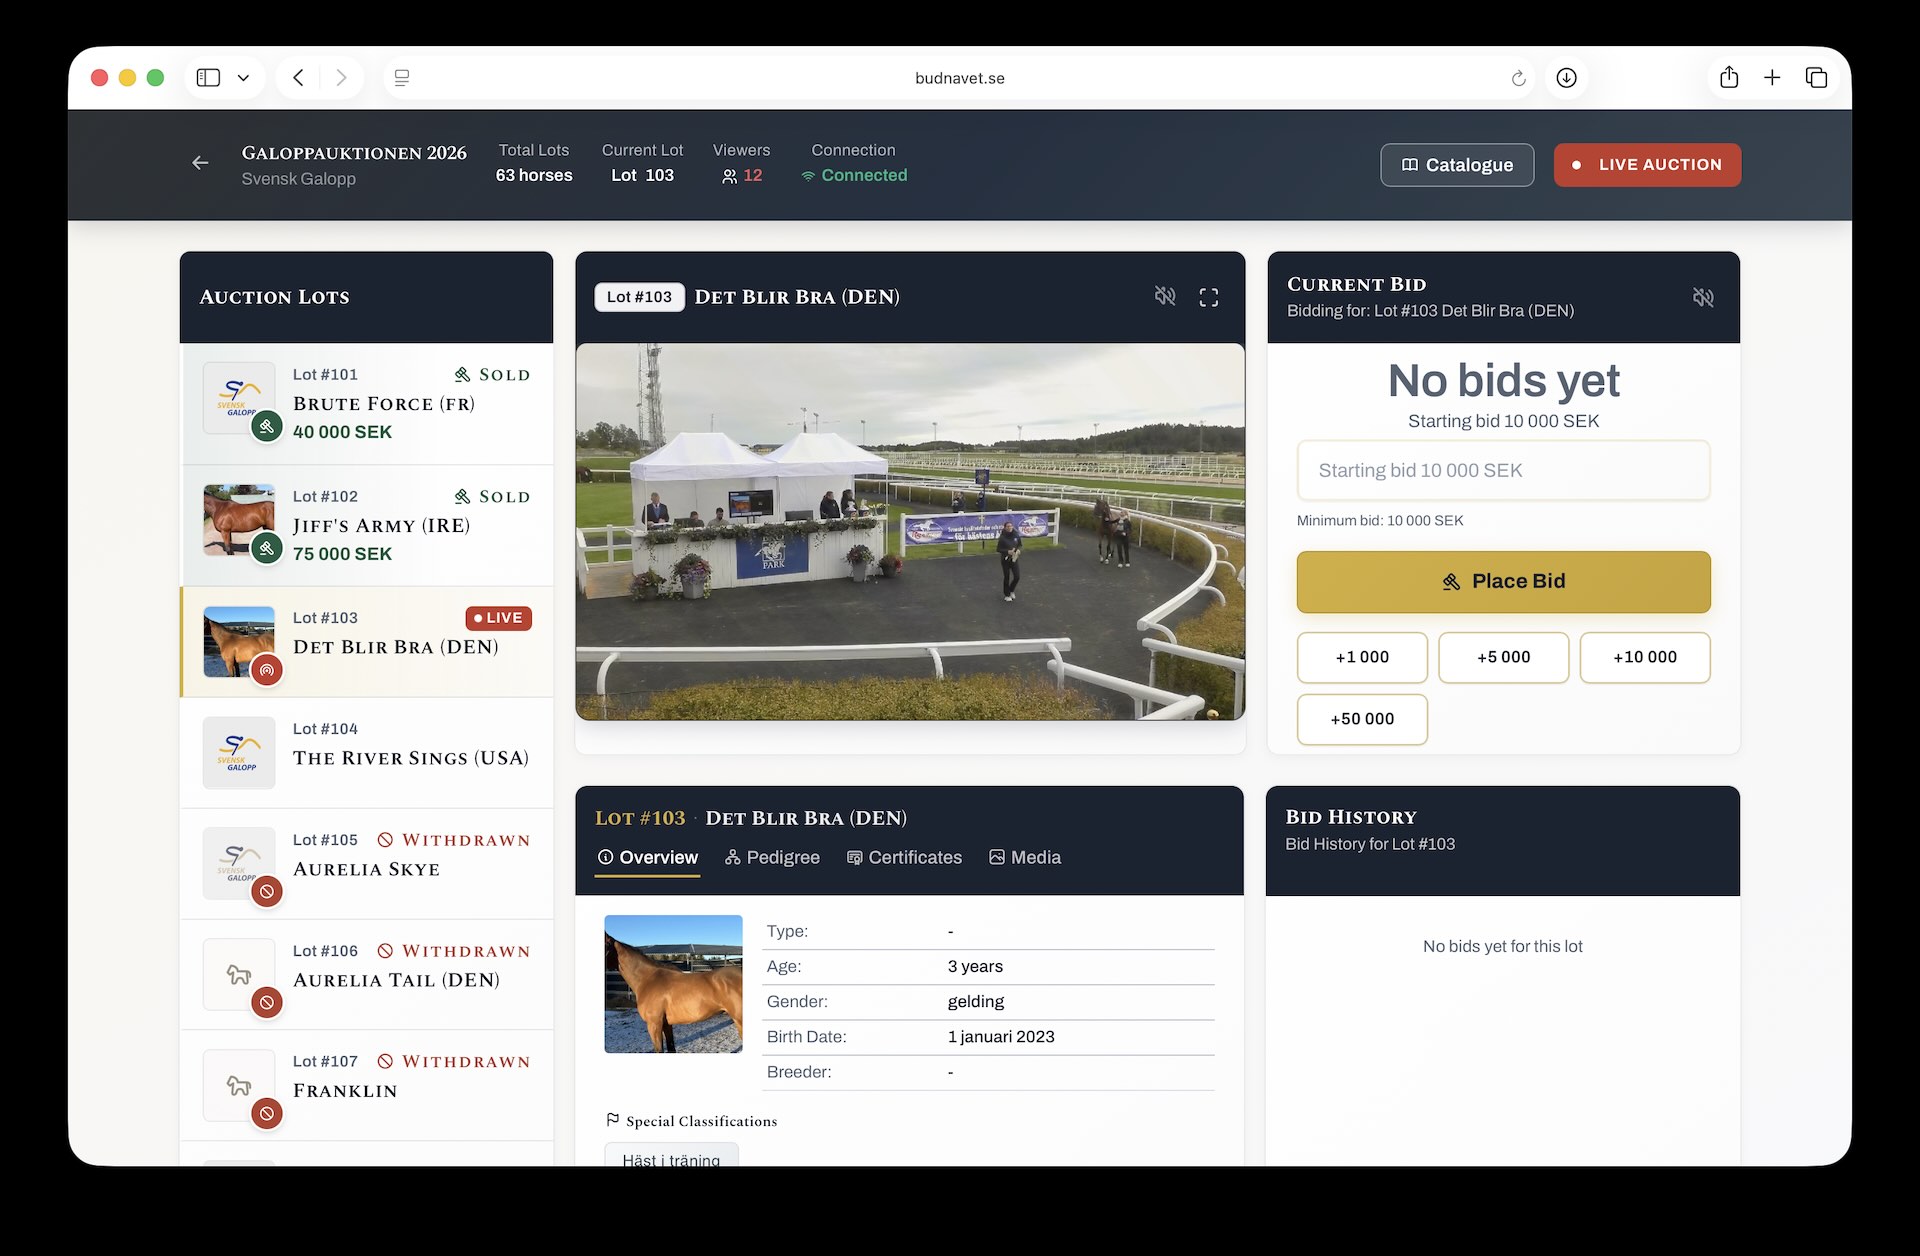Viewport: 1920px width, 1256px height.
Task: Select Lot #104 The River Sings (USA)
Action: [367, 753]
